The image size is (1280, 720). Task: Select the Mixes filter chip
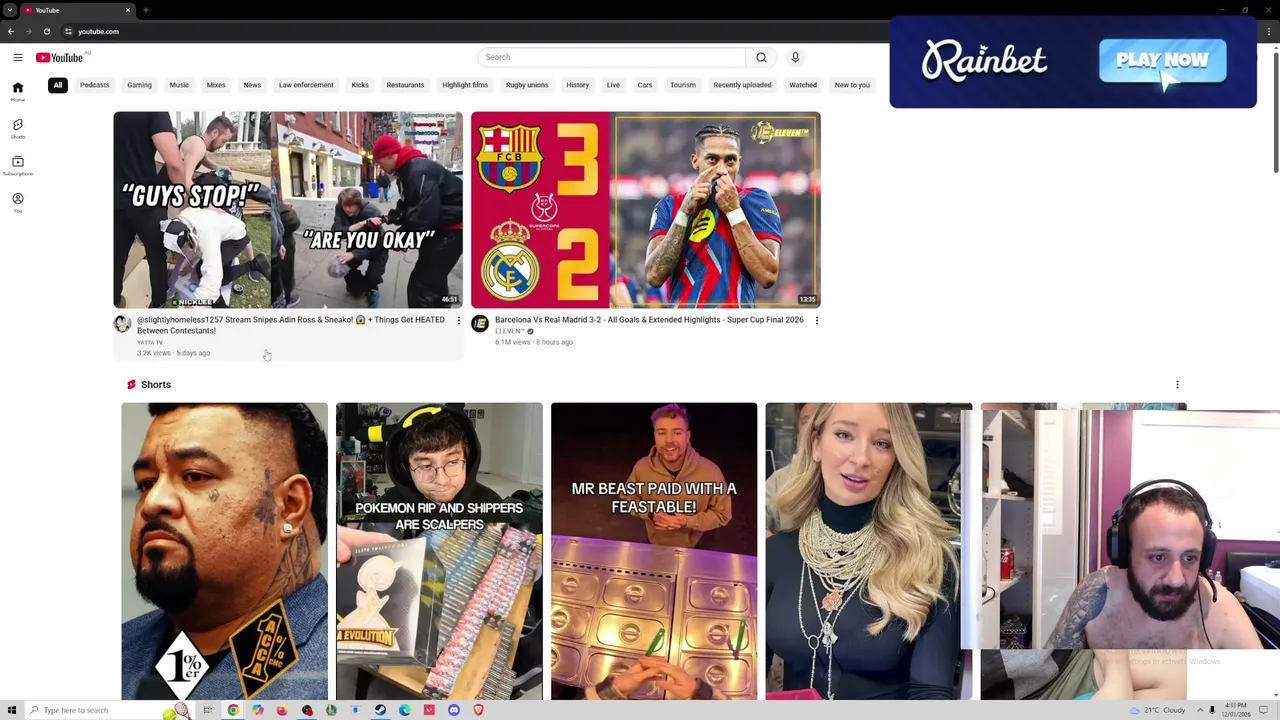(x=216, y=85)
